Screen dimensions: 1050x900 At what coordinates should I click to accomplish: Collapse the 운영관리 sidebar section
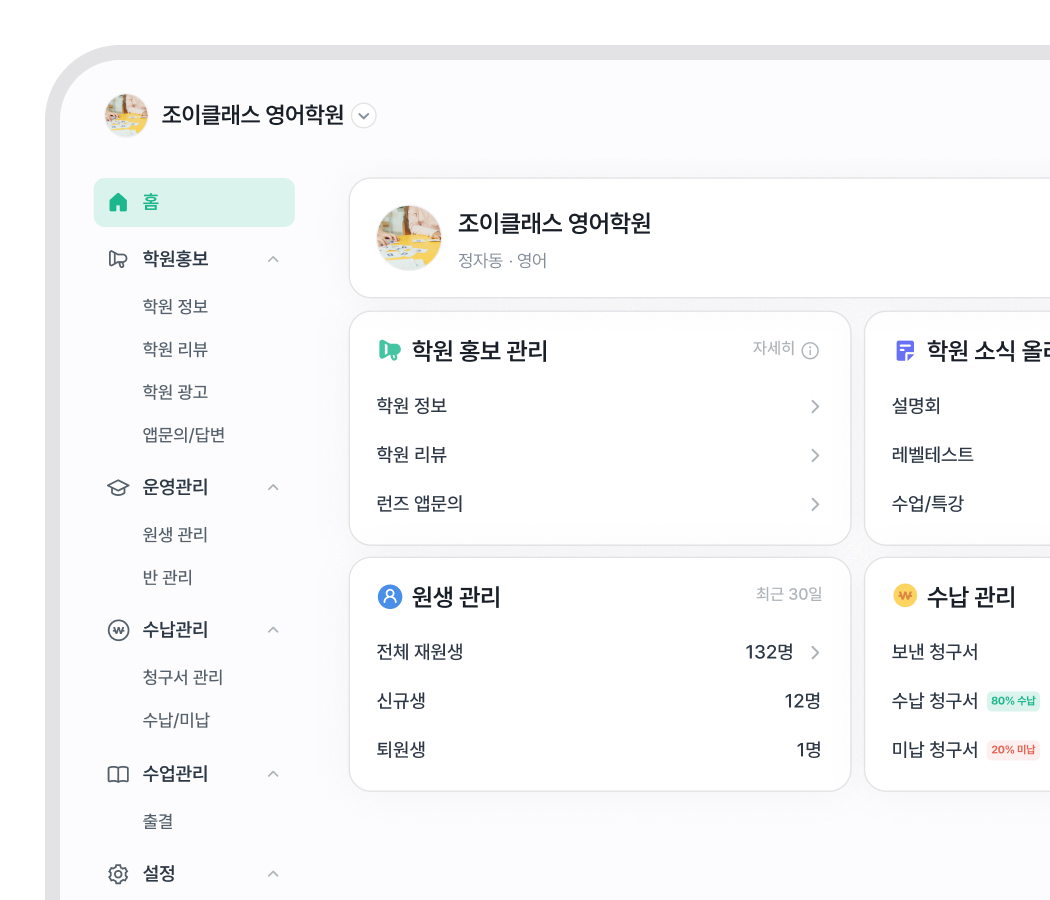pyautogui.click(x=273, y=487)
